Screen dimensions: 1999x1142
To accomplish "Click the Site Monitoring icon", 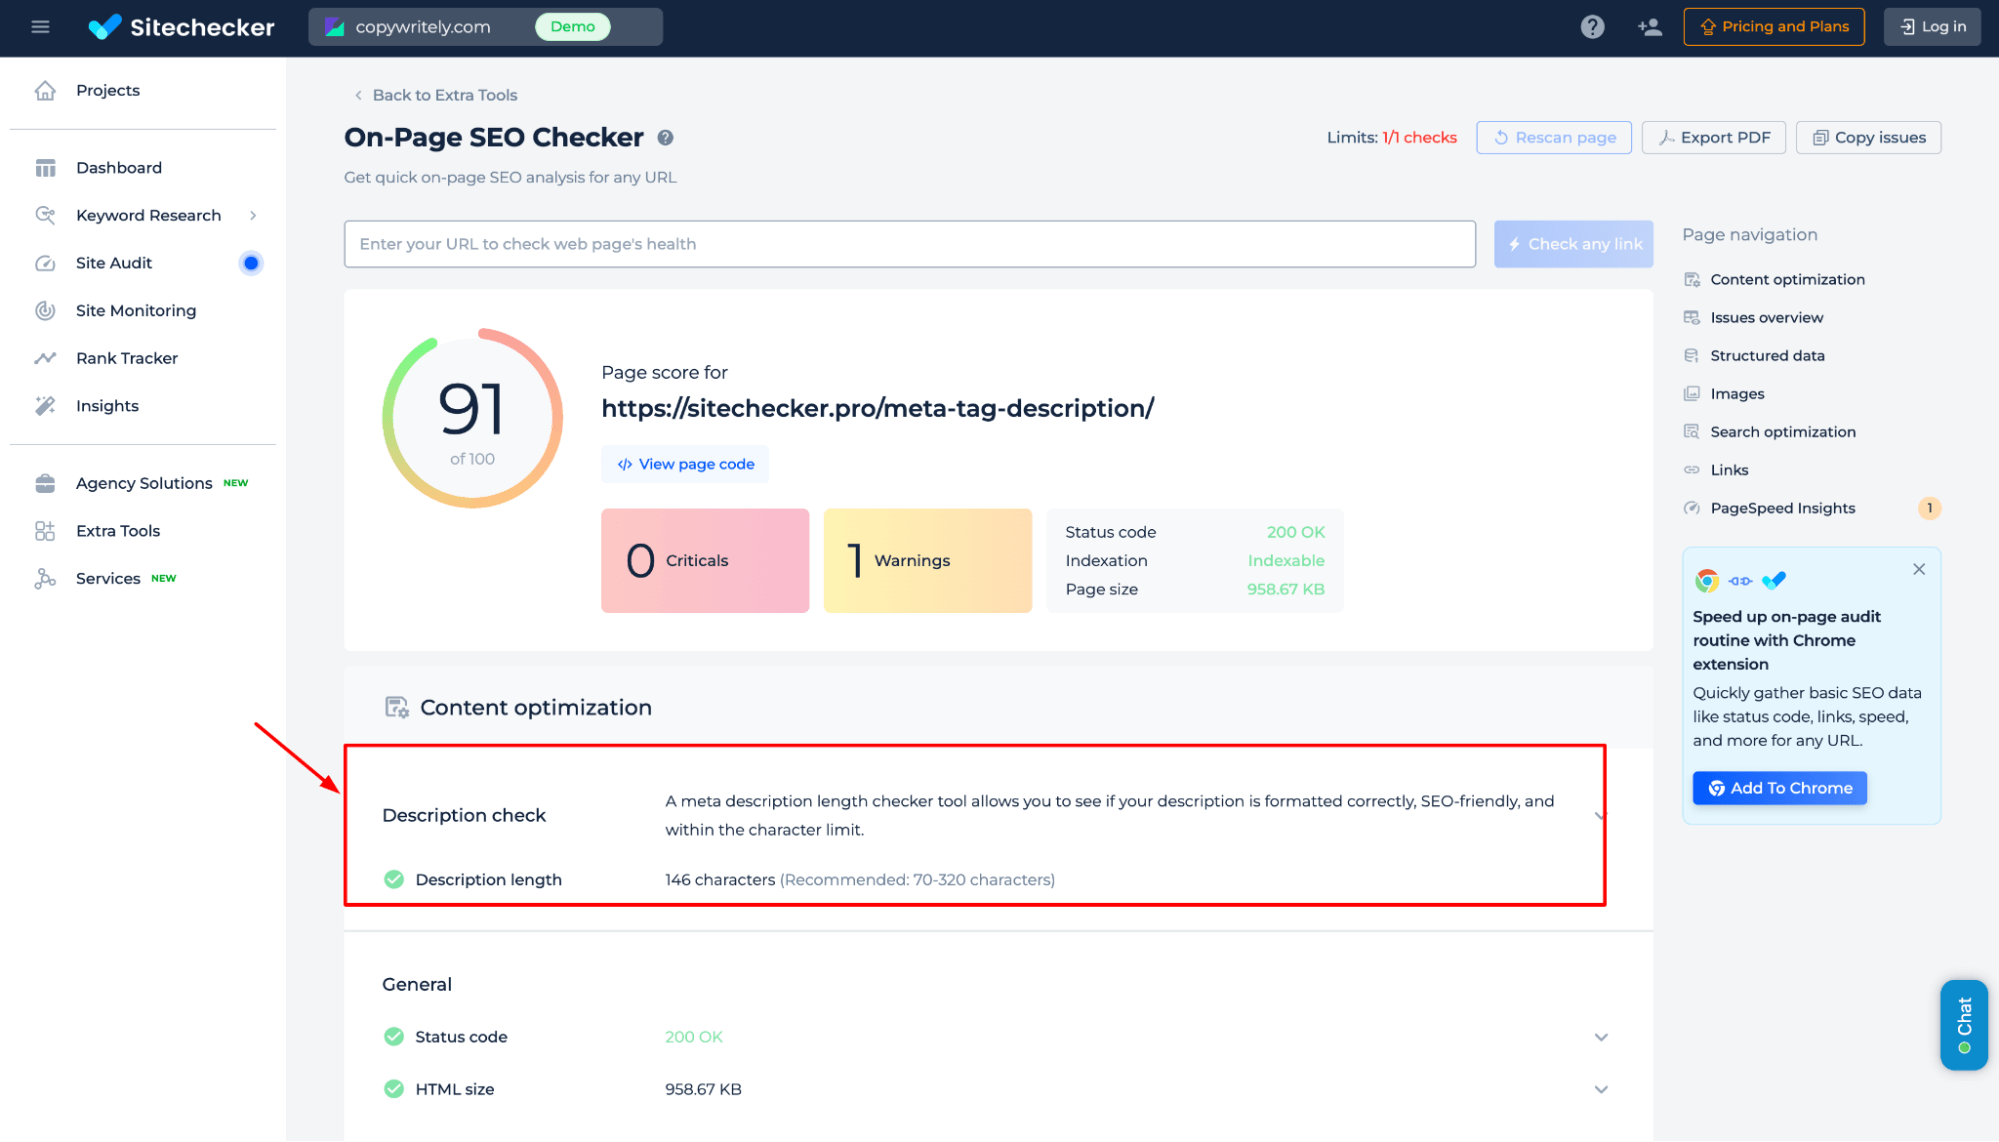I will (45, 310).
